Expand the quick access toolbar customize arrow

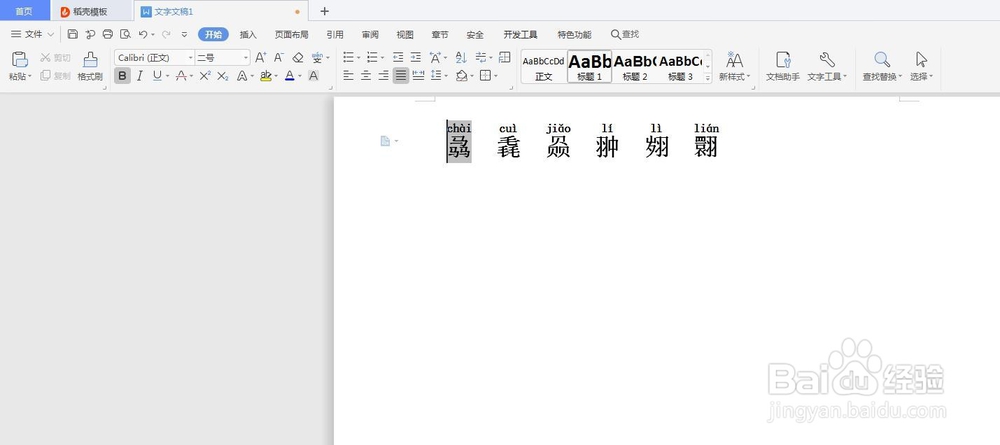pyautogui.click(x=184, y=34)
